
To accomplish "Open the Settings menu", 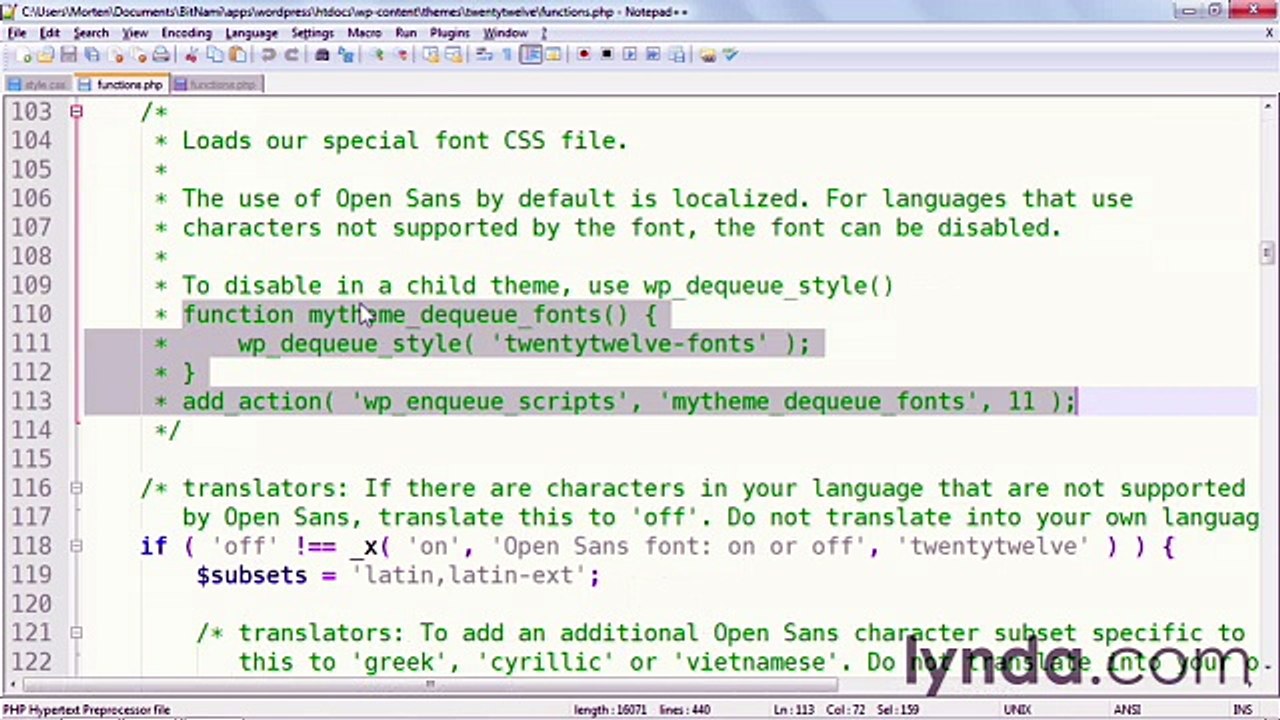I will click(x=312, y=33).
